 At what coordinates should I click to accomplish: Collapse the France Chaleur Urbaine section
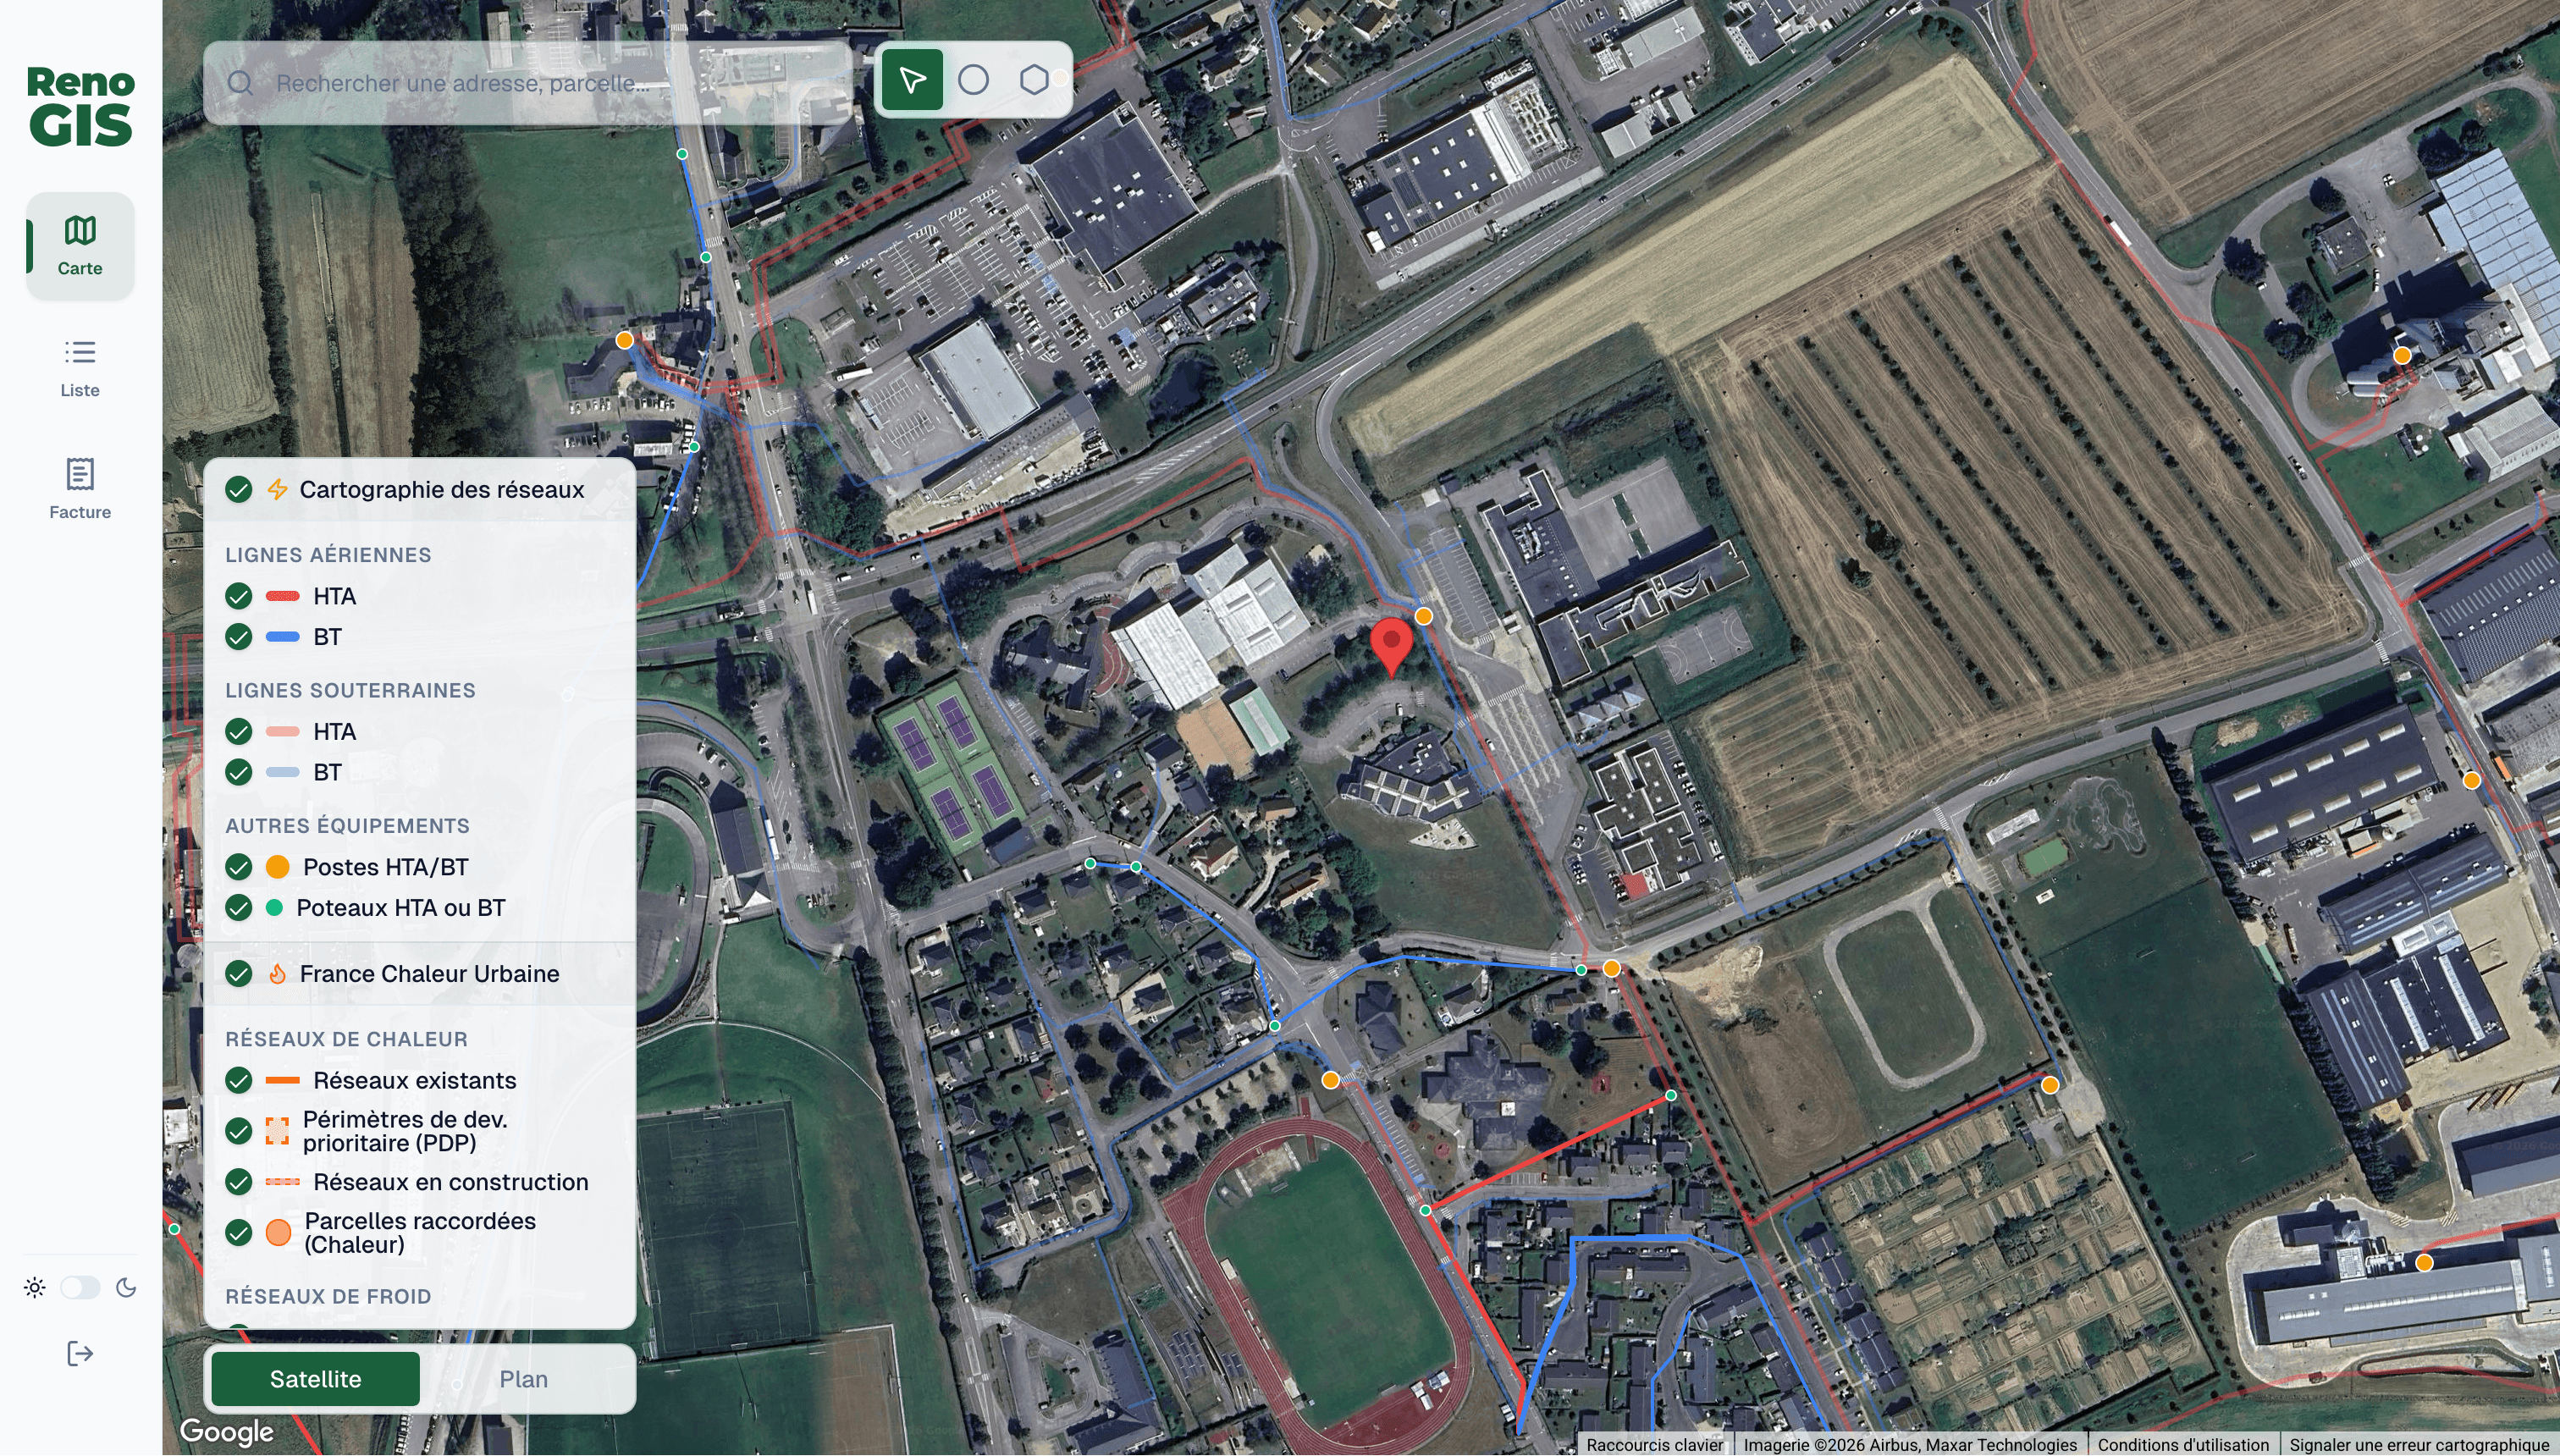pos(420,974)
